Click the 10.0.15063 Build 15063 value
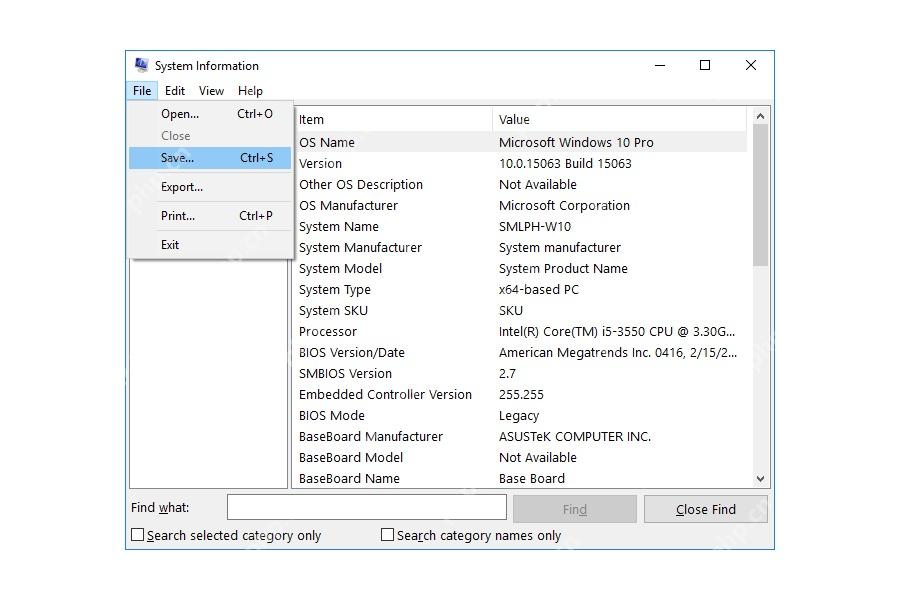 click(565, 164)
